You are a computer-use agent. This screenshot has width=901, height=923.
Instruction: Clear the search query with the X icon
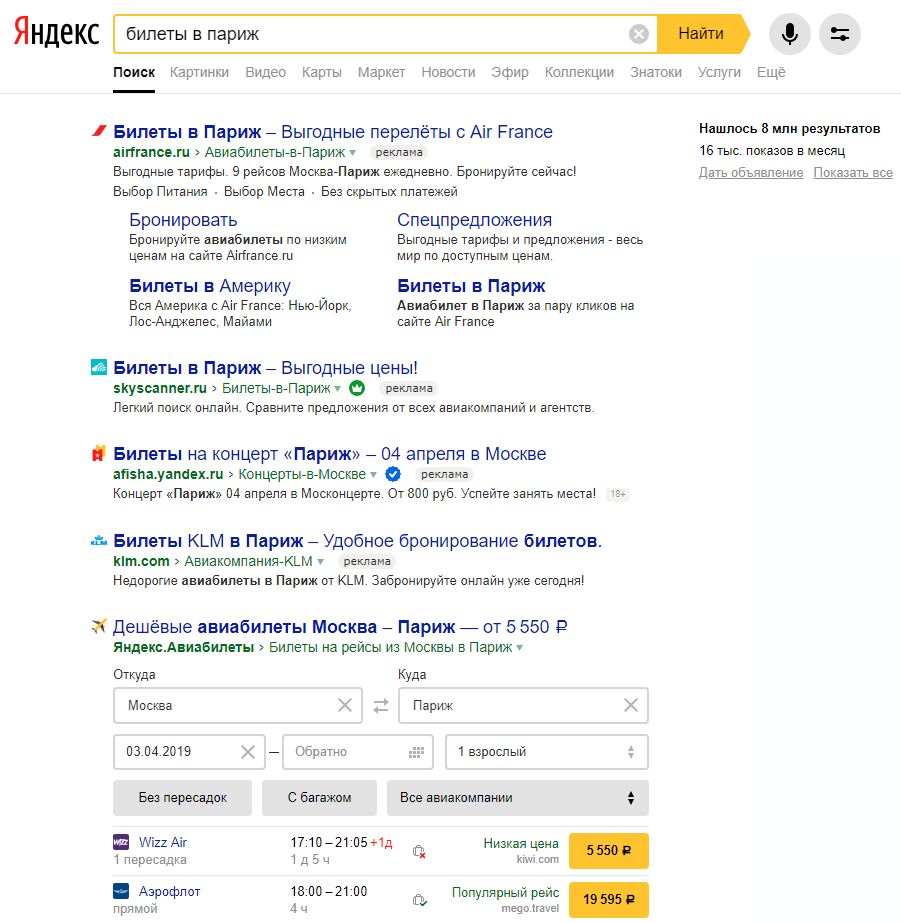pyautogui.click(x=639, y=34)
